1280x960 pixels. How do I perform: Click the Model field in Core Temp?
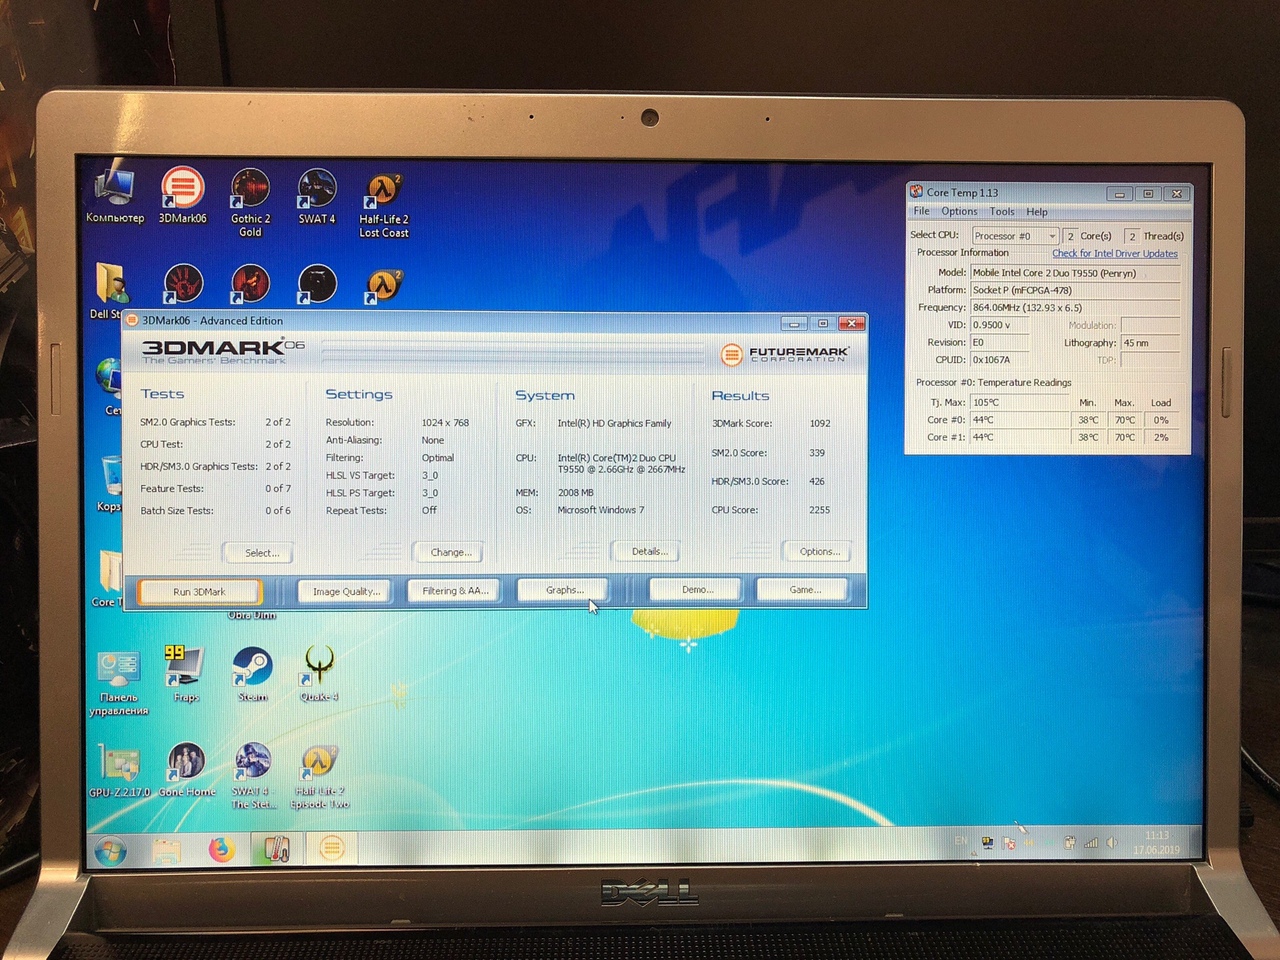(x=1075, y=273)
